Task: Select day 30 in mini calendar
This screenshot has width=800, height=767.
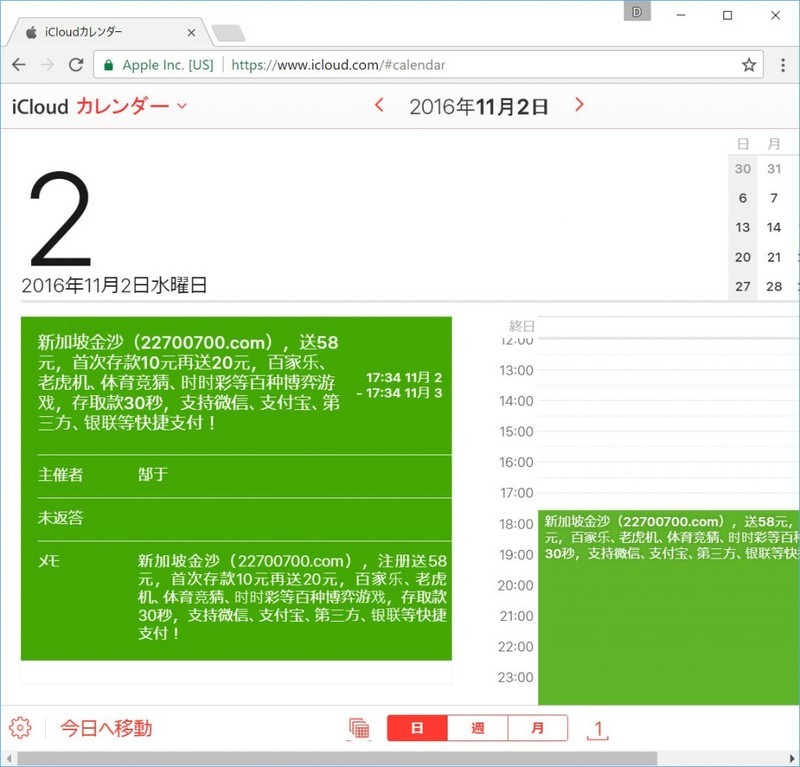Action: tap(743, 169)
